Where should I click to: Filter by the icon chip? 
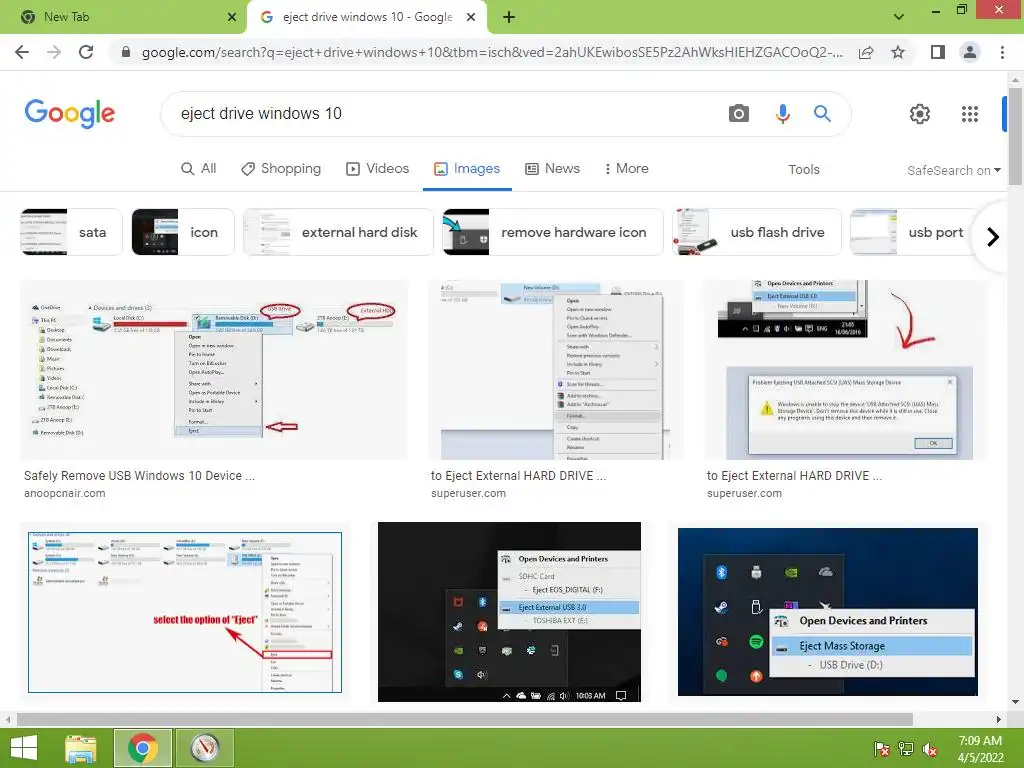click(x=183, y=232)
